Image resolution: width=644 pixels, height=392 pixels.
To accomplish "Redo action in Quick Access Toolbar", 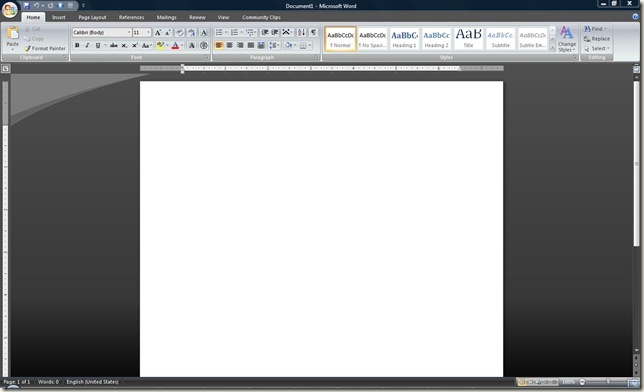I will (x=51, y=6).
